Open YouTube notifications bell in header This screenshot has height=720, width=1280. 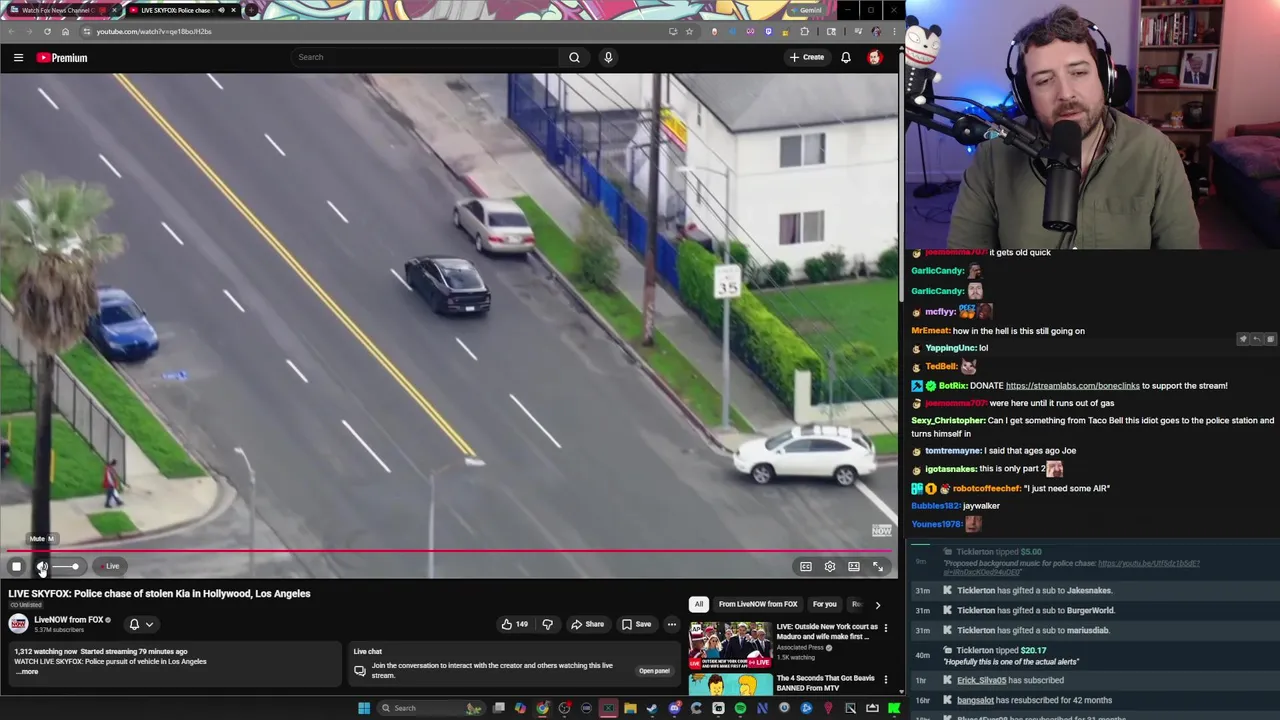pyautogui.click(x=846, y=57)
